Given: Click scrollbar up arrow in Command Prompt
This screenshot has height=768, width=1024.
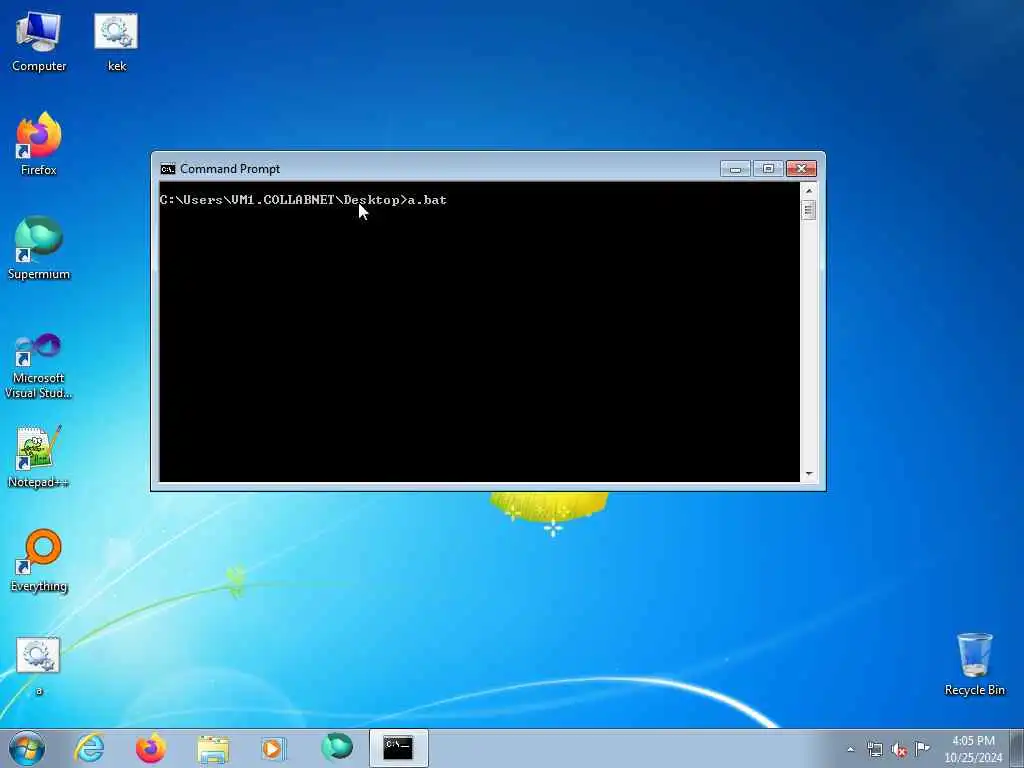Looking at the screenshot, I should pos(808,191).
